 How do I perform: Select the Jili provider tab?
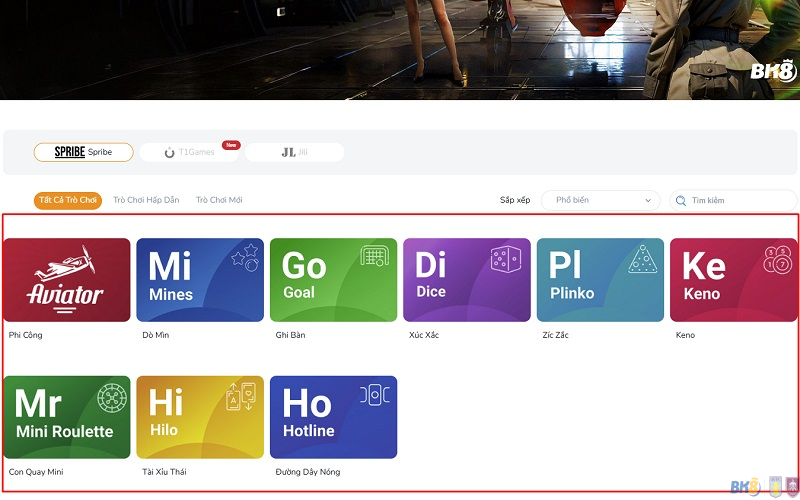(294, 152)
